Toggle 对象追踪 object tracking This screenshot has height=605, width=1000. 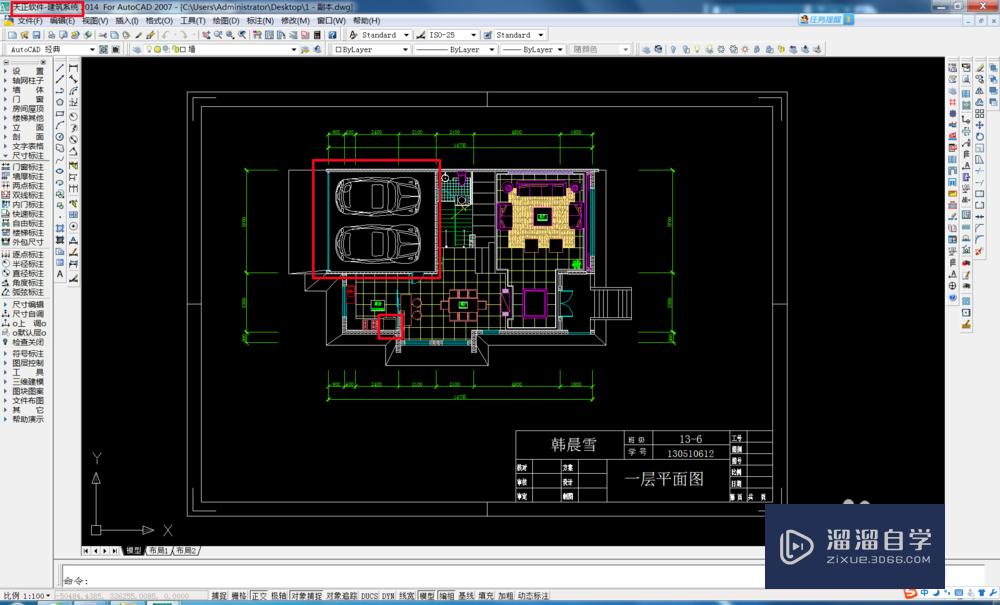342,595
